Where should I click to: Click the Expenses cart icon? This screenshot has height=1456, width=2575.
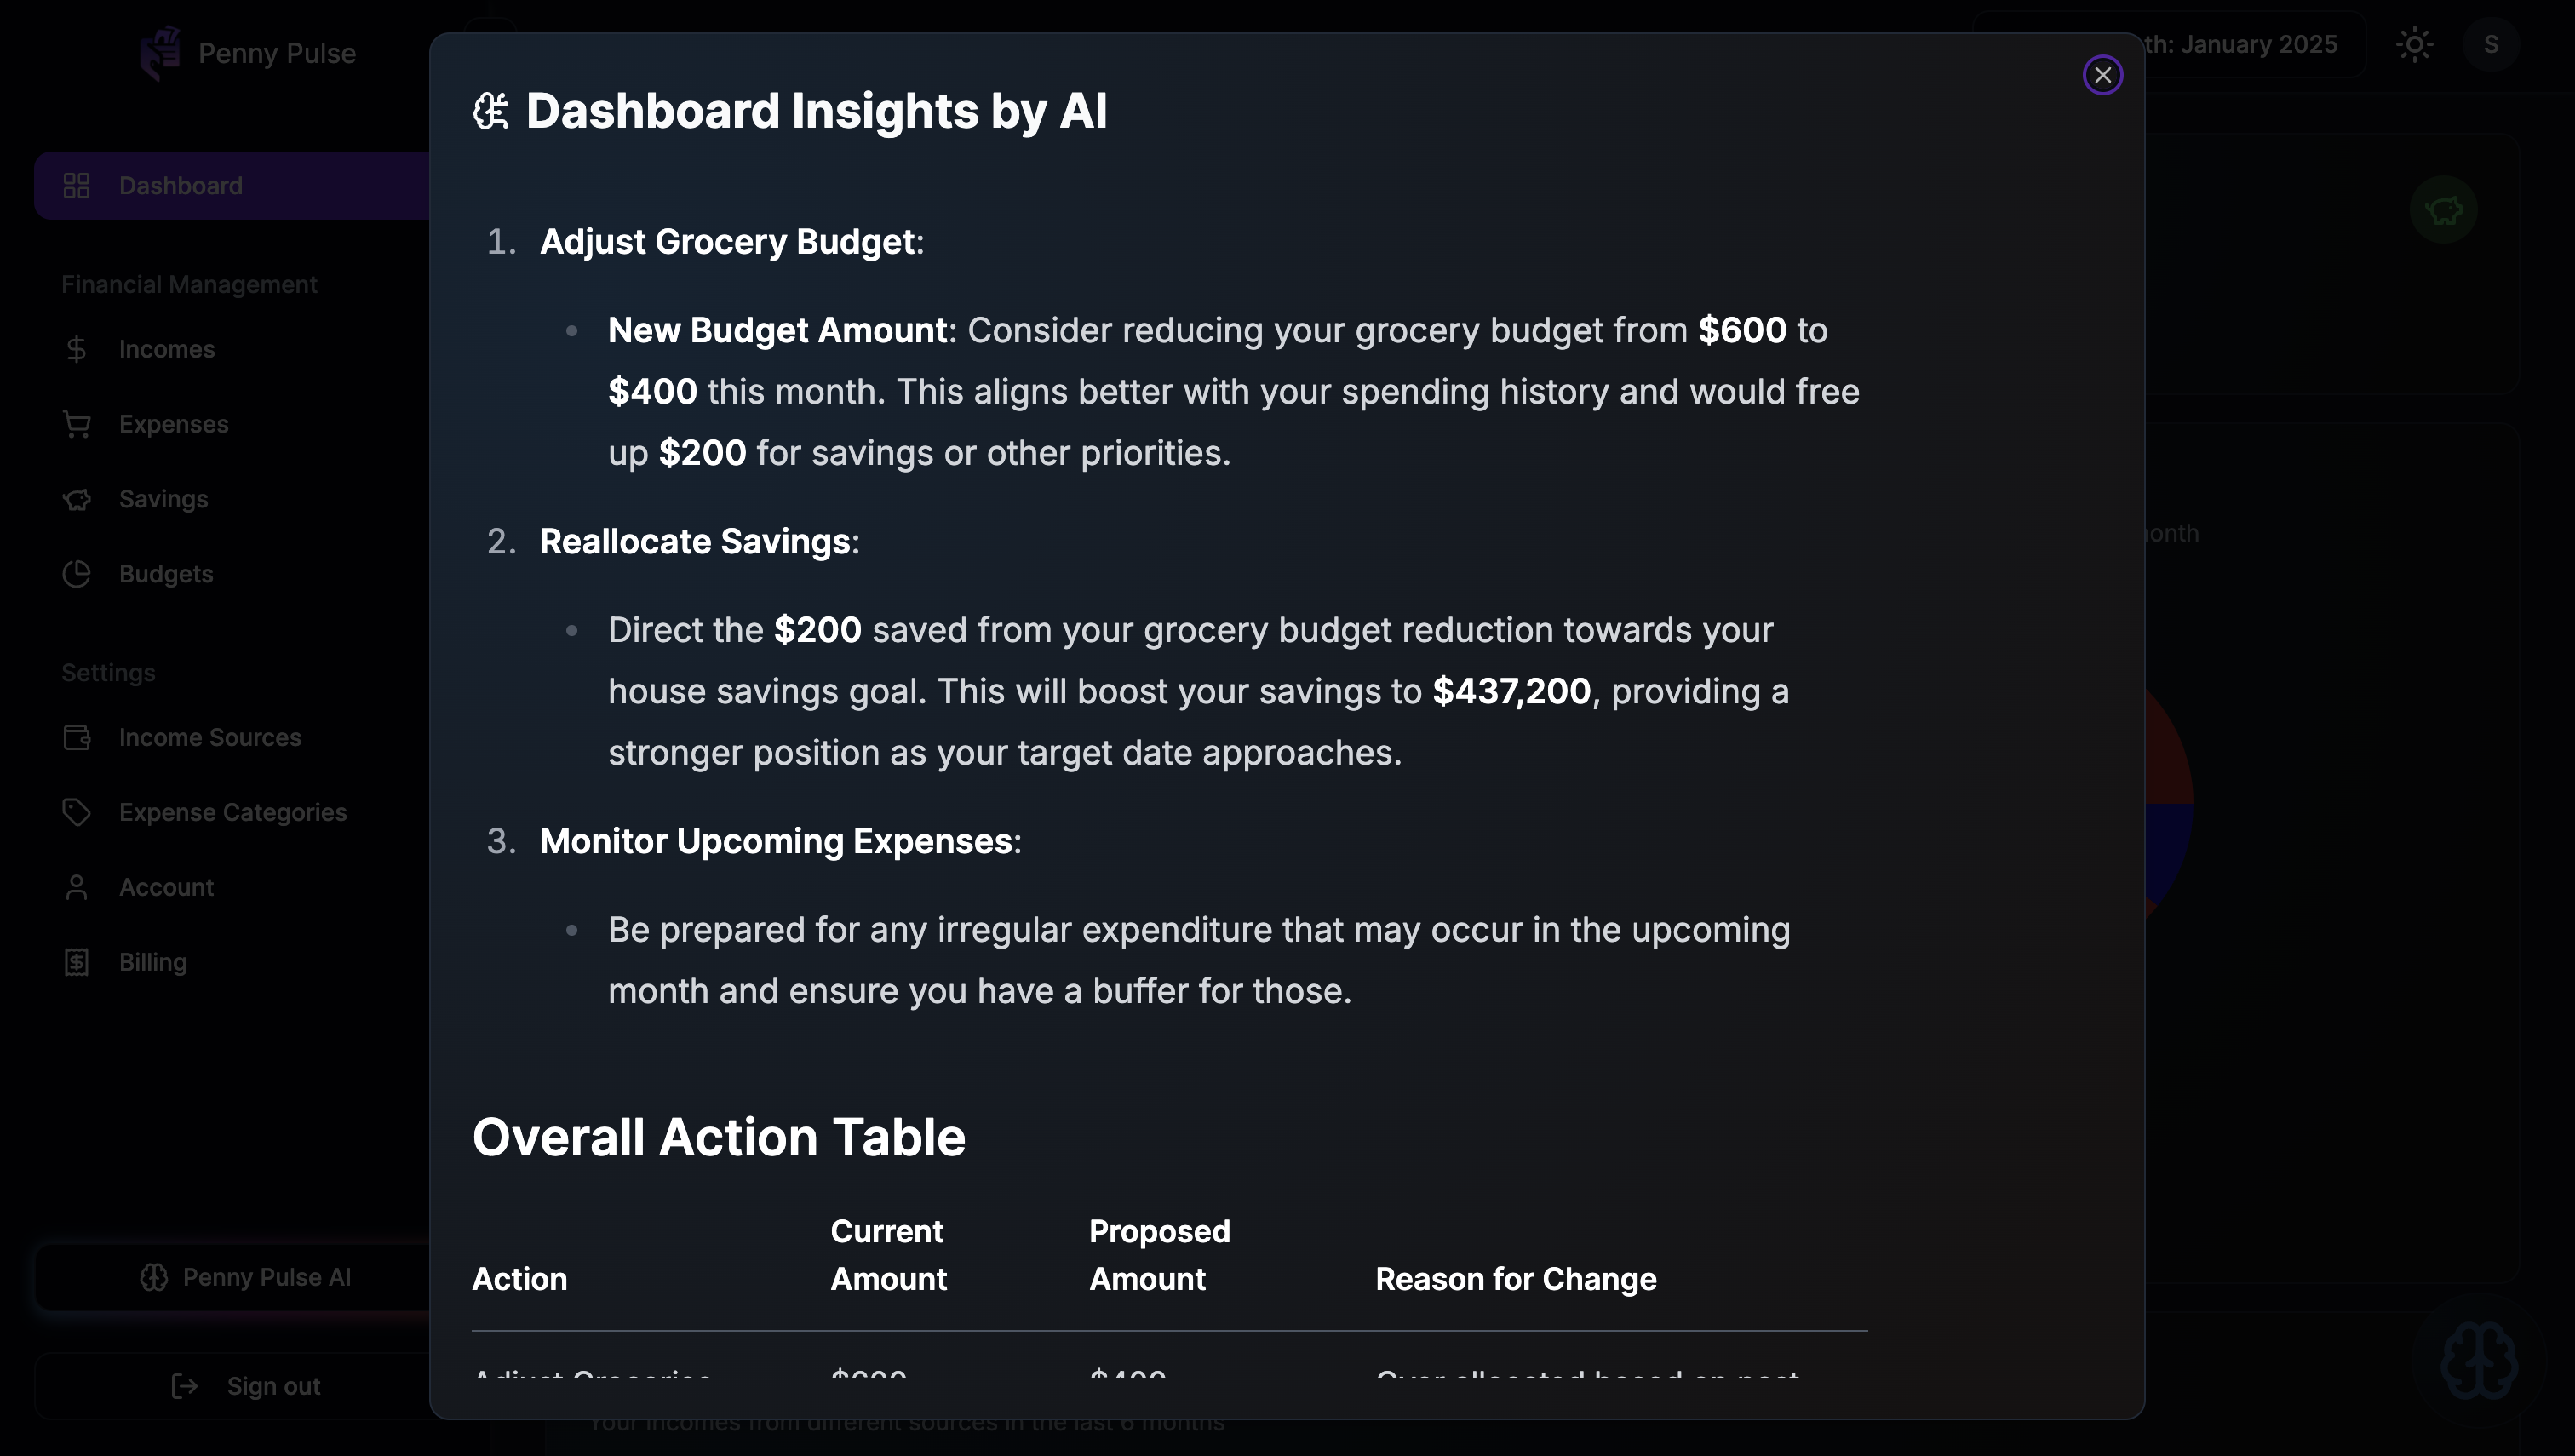(77, 424)
